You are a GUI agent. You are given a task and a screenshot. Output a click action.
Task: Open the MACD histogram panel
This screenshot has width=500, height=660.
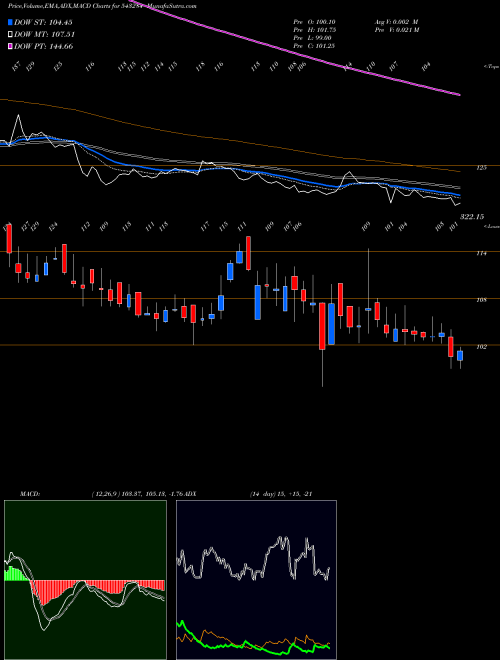85,580
